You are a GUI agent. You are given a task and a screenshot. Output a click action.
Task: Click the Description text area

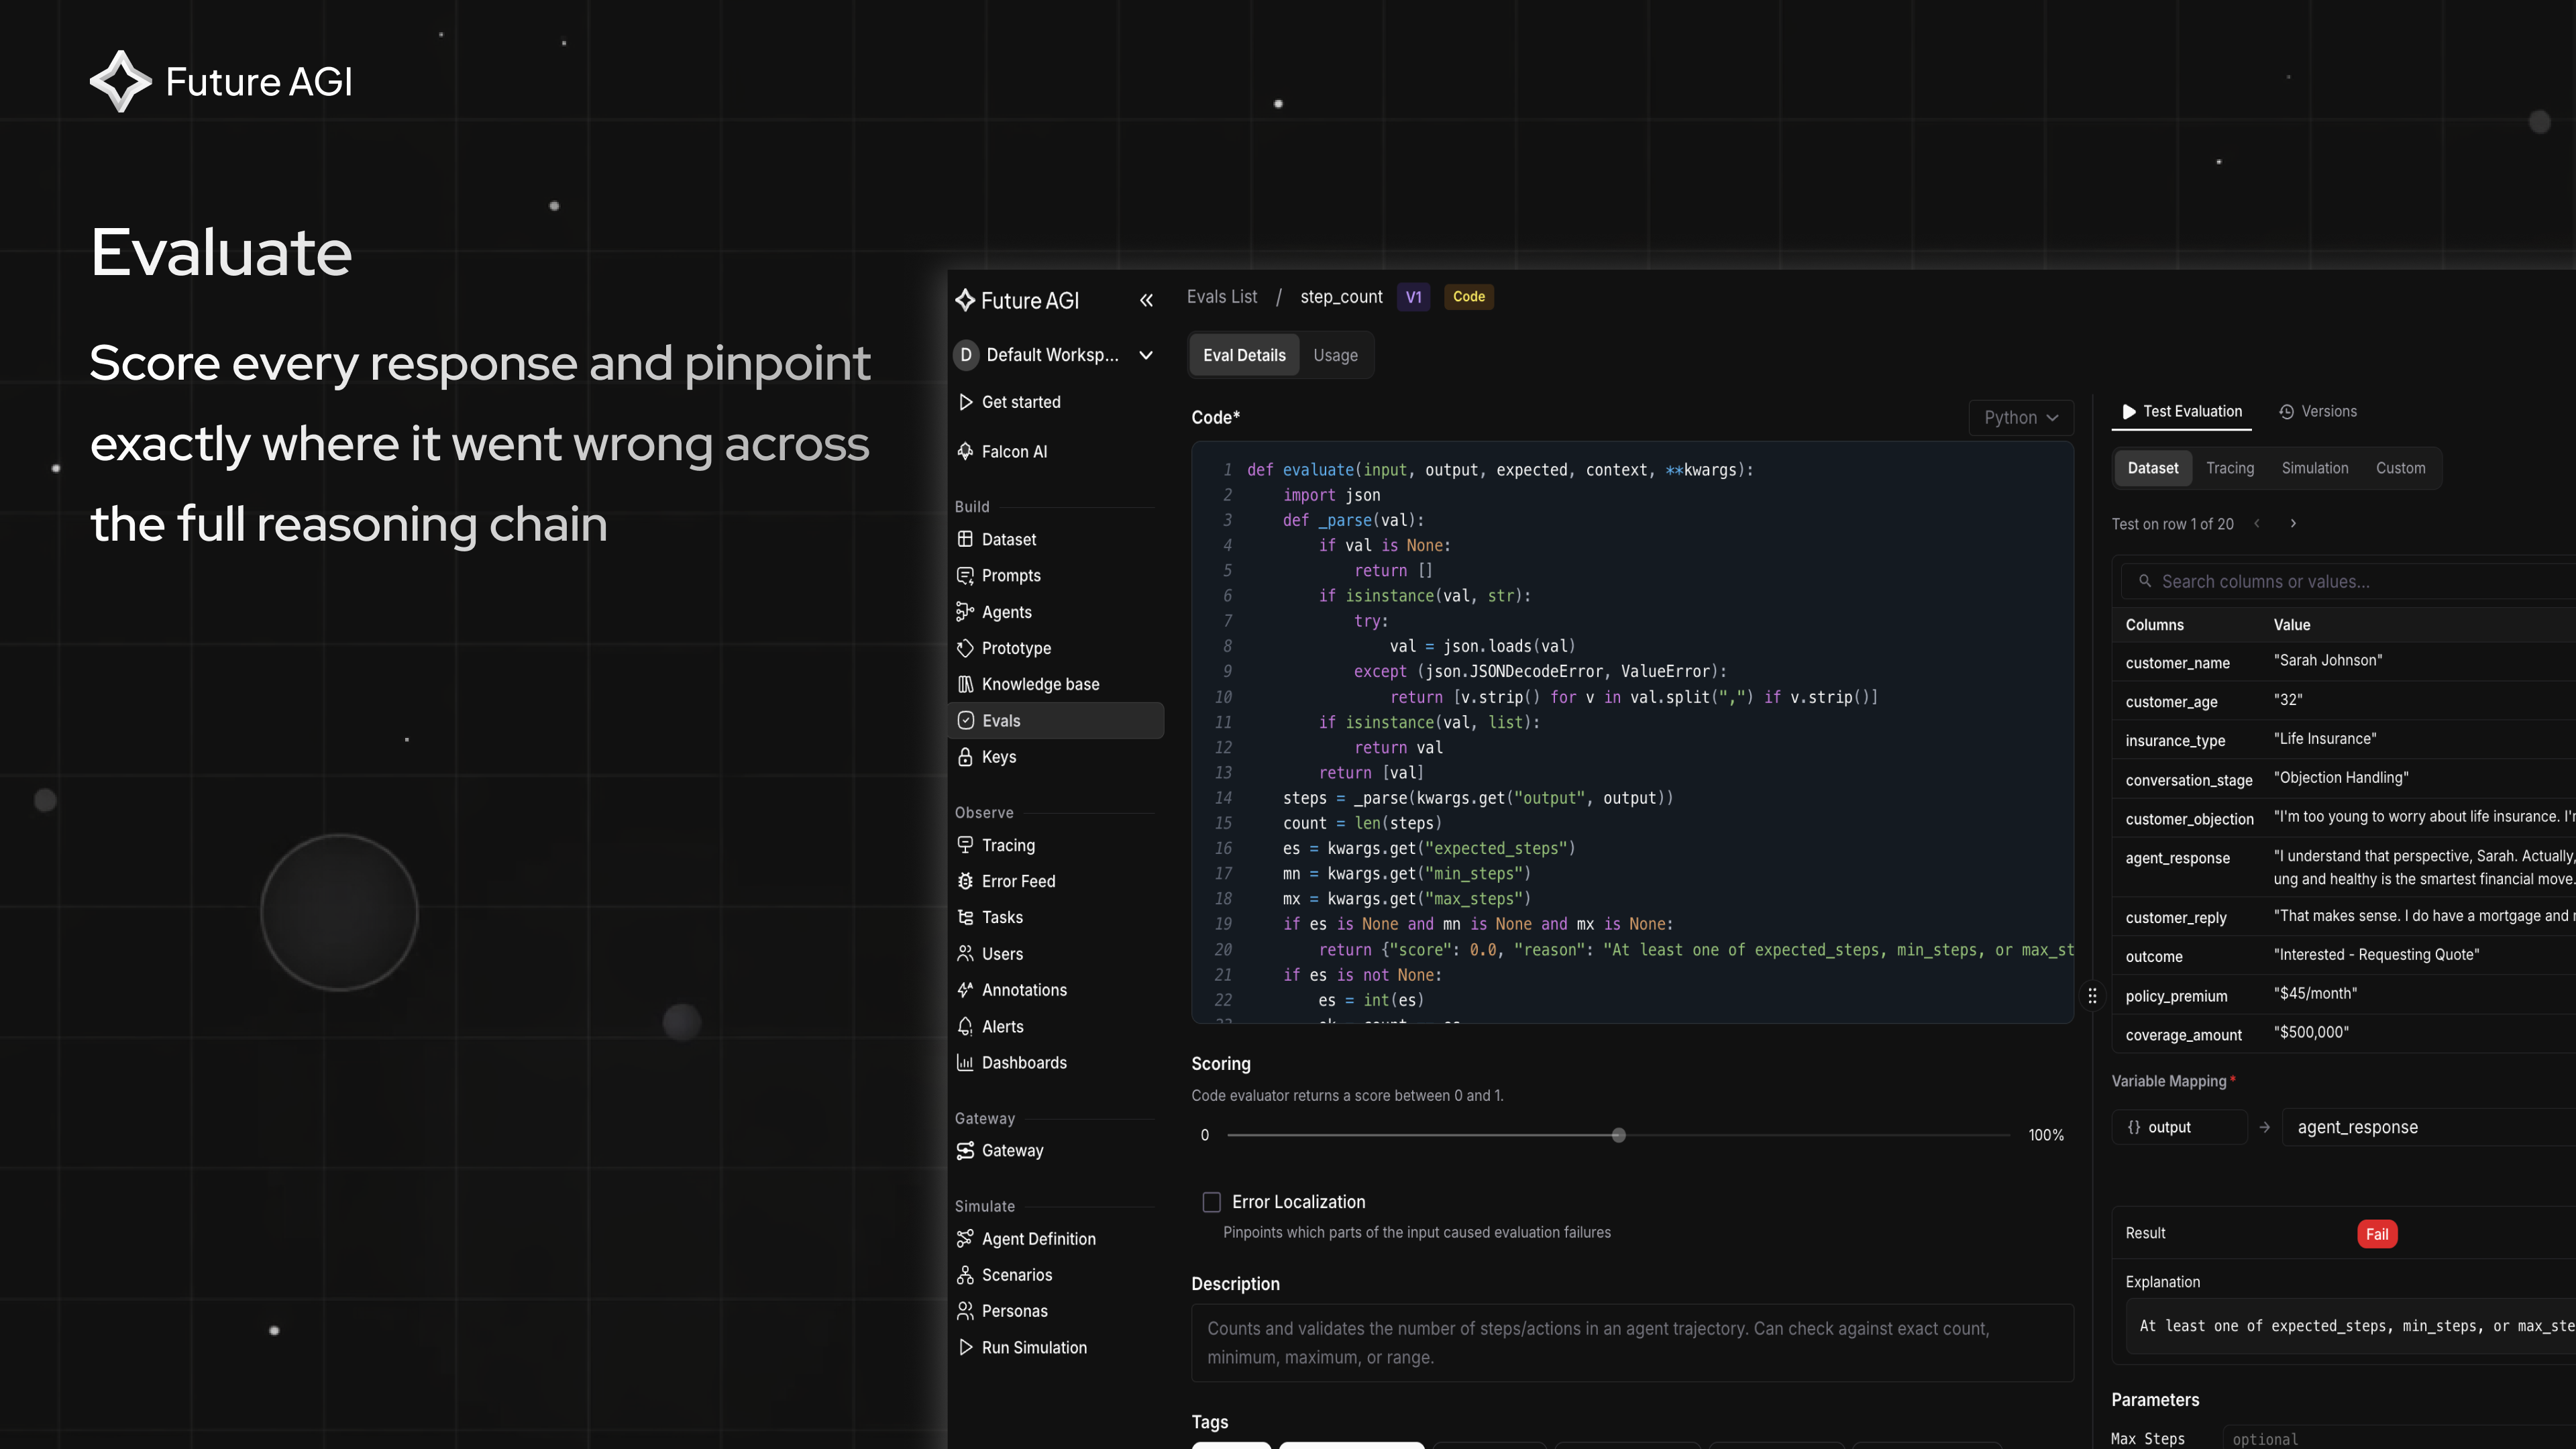click(x=1632, y=1343)
